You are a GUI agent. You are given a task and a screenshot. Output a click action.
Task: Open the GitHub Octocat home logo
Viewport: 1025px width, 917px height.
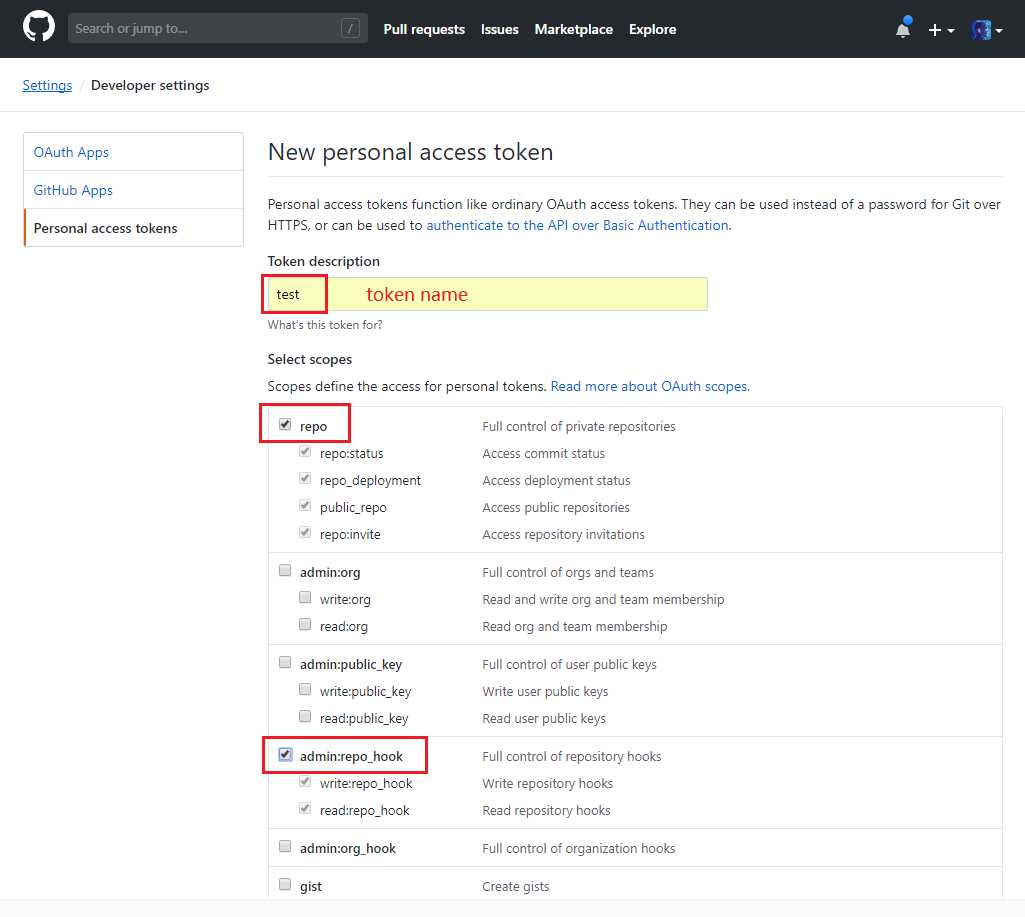[39, 28]
